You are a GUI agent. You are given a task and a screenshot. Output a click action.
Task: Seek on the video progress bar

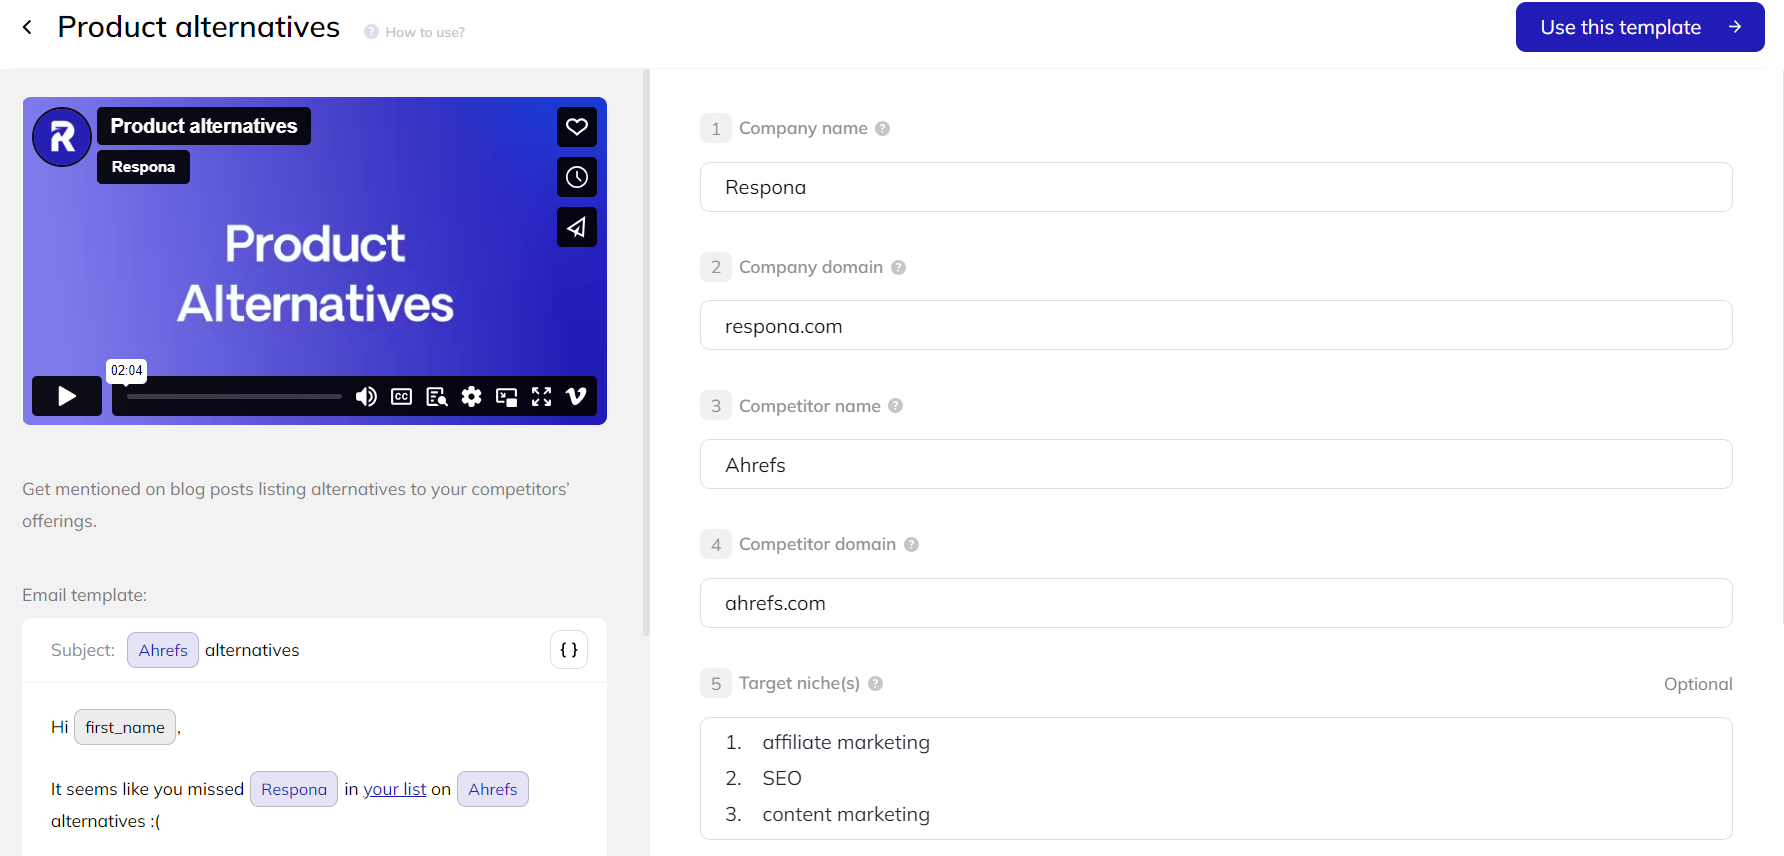[x=234, y=397]
